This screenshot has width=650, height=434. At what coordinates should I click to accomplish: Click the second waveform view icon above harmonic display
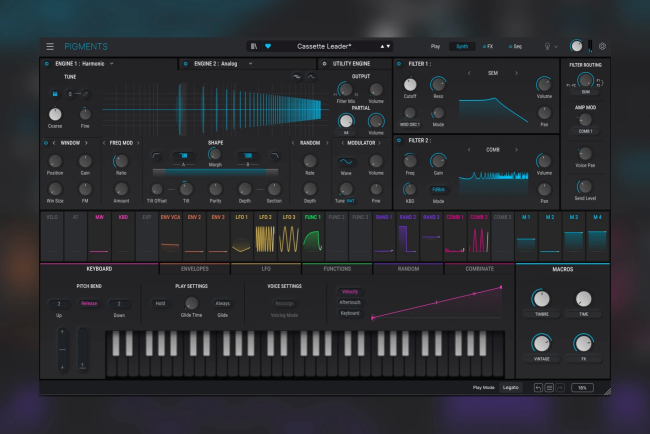311,77
